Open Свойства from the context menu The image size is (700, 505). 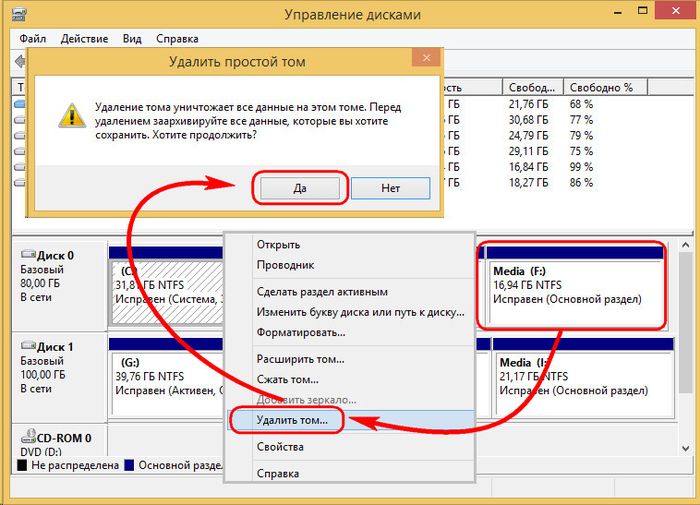(280, 447)
